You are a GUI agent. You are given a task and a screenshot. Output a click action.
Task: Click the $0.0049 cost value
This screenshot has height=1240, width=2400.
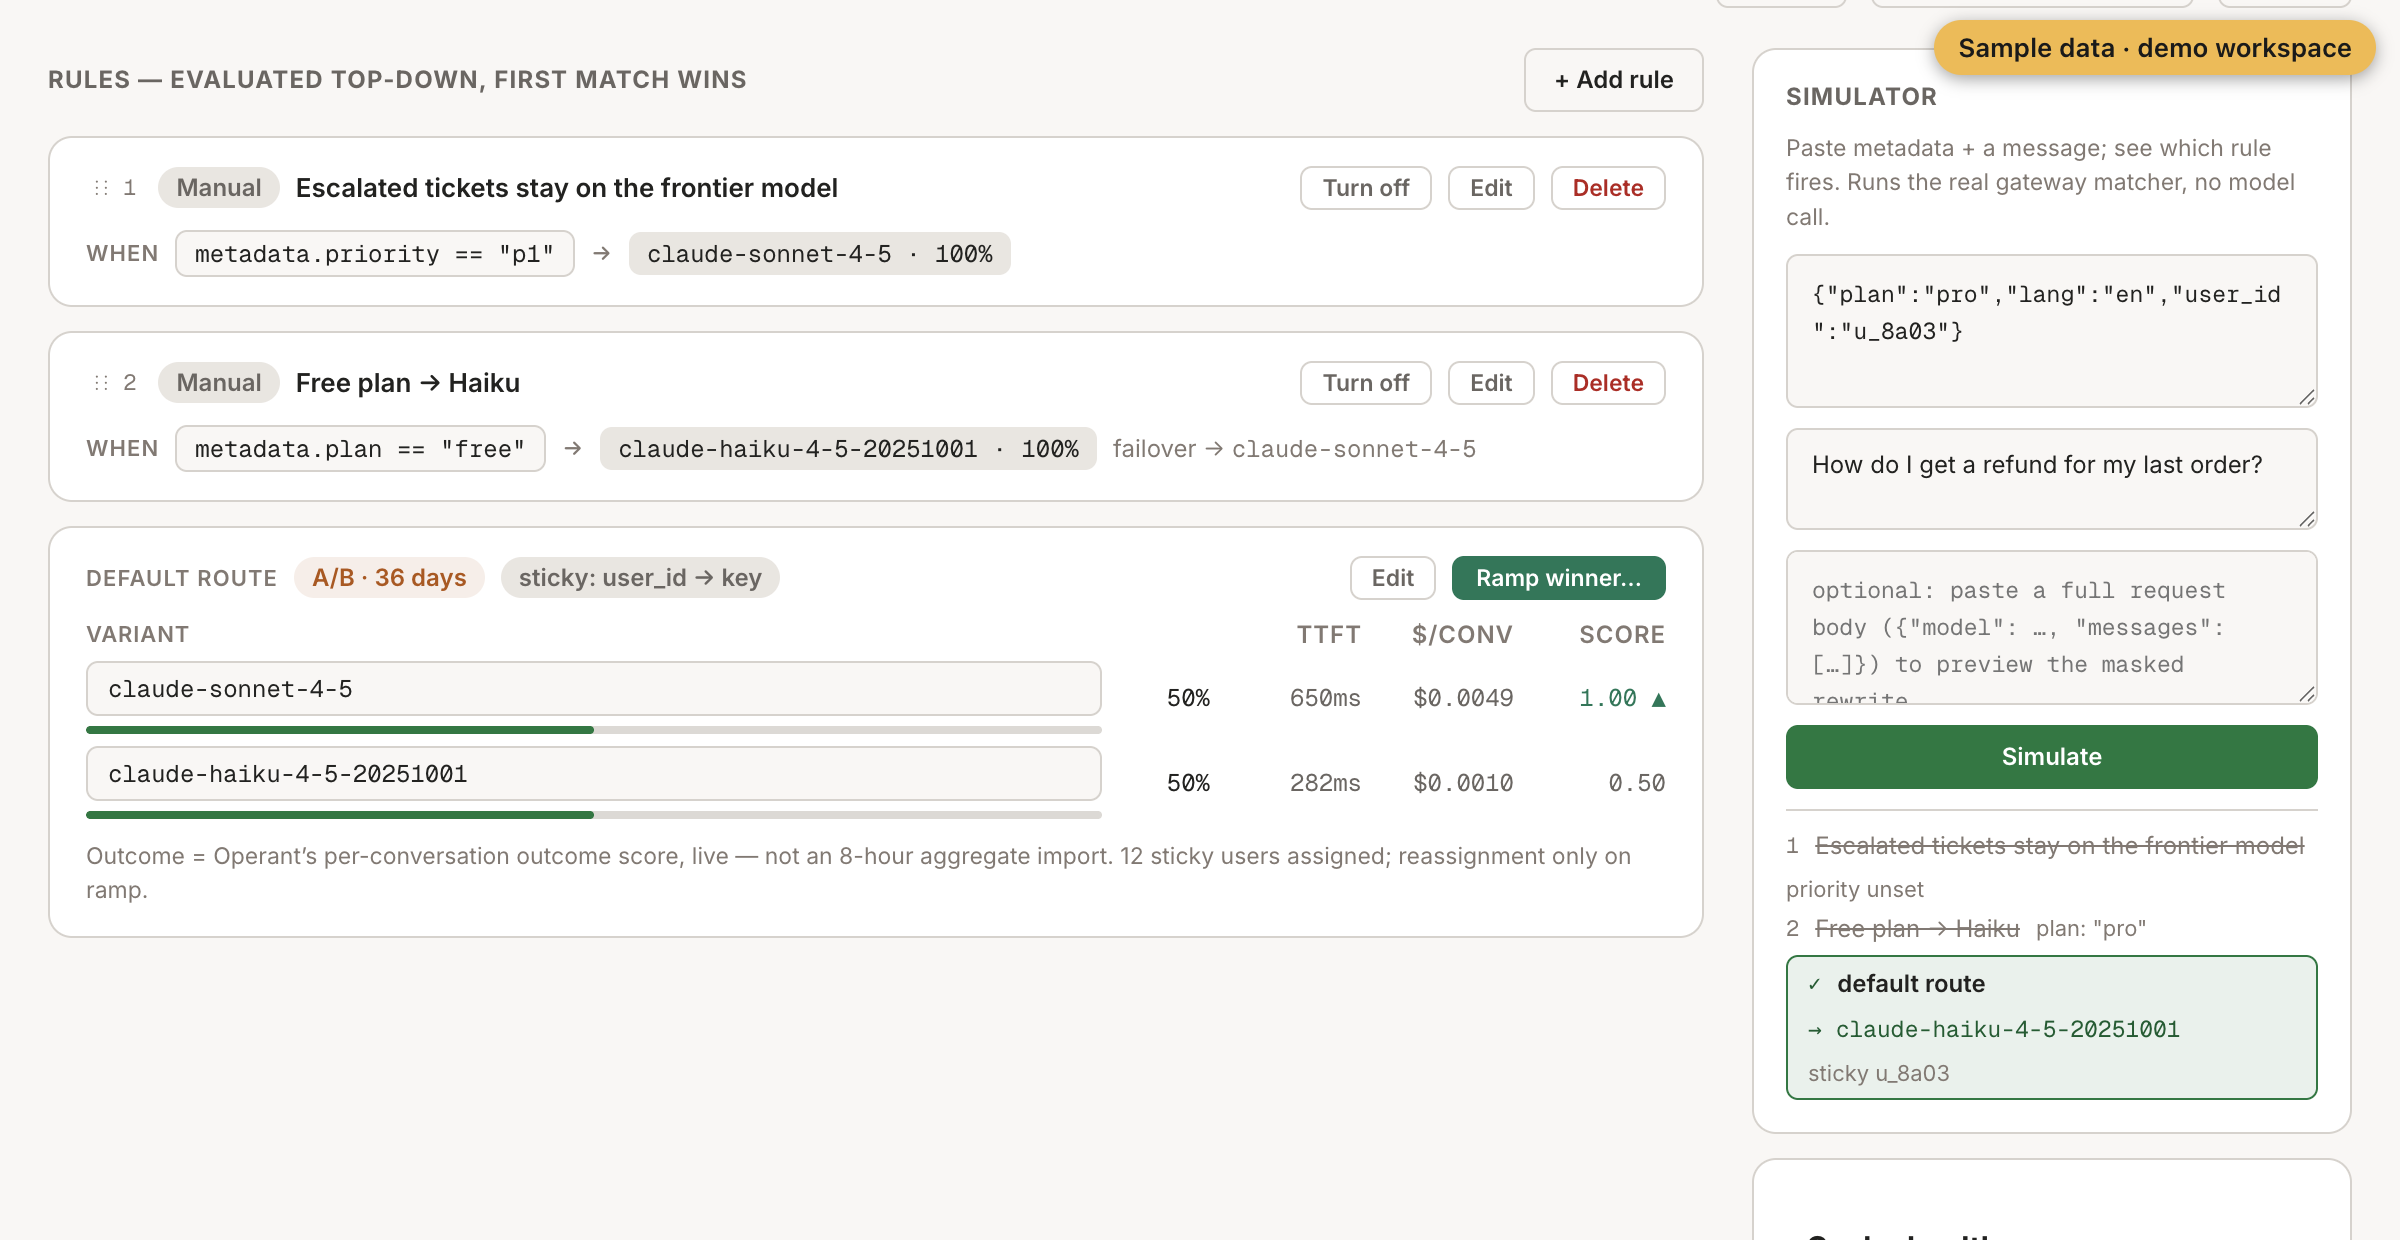coord(1463,698)
